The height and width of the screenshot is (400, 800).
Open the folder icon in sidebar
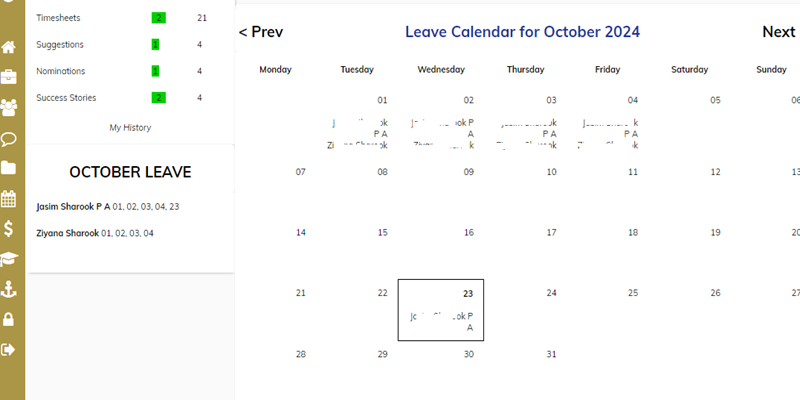8,167
